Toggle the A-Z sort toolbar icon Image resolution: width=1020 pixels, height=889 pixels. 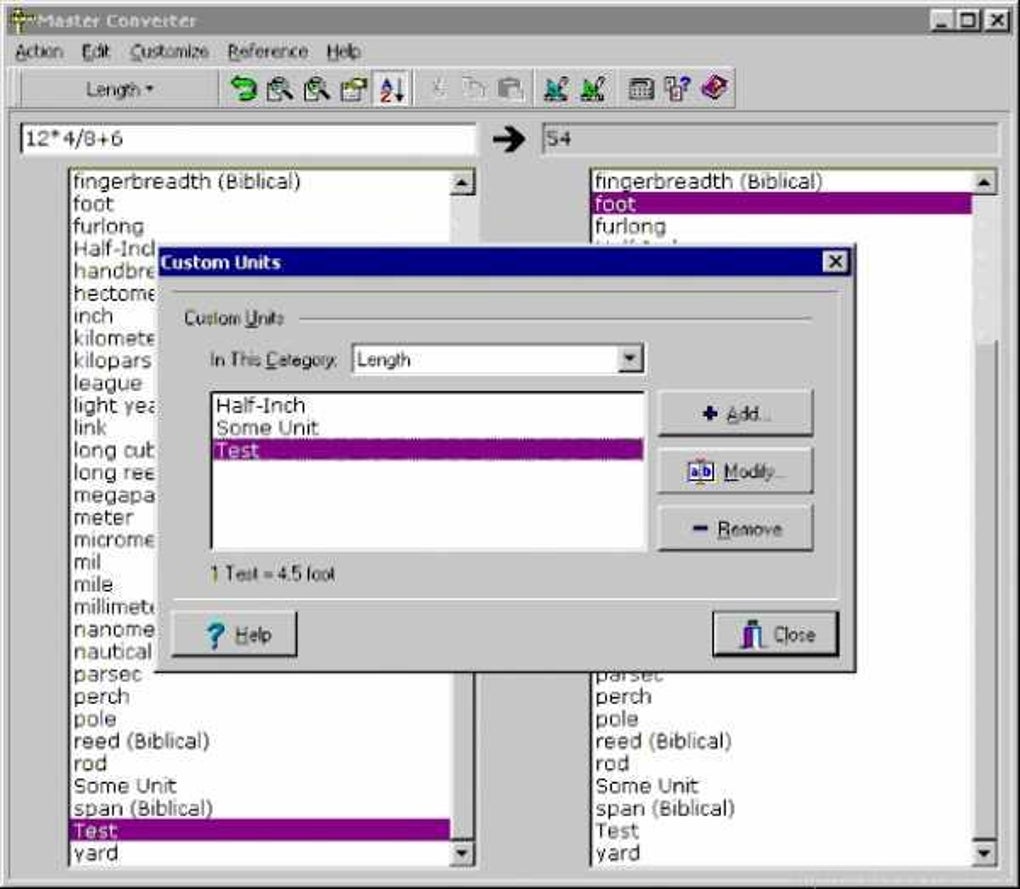point(392,88)
